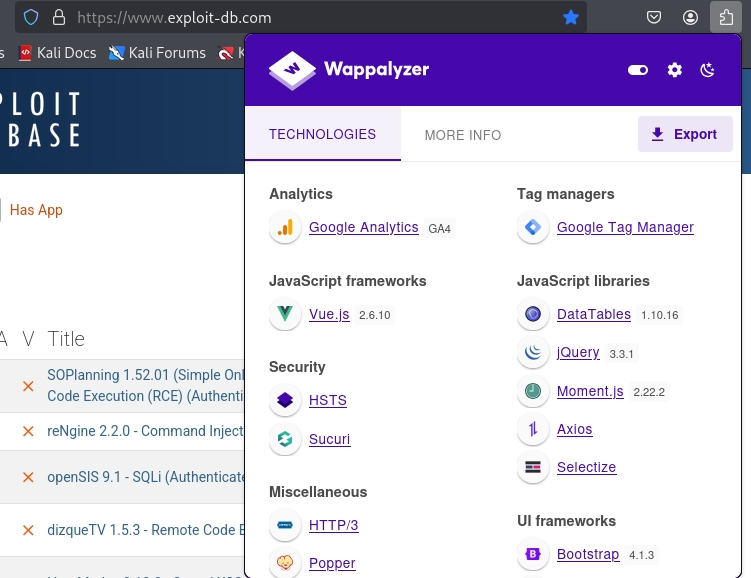Image resolution: width=751 pixels, height=578 pixels.
Task: Open the Kali Docs bookmark
Action: pos(57,53)
